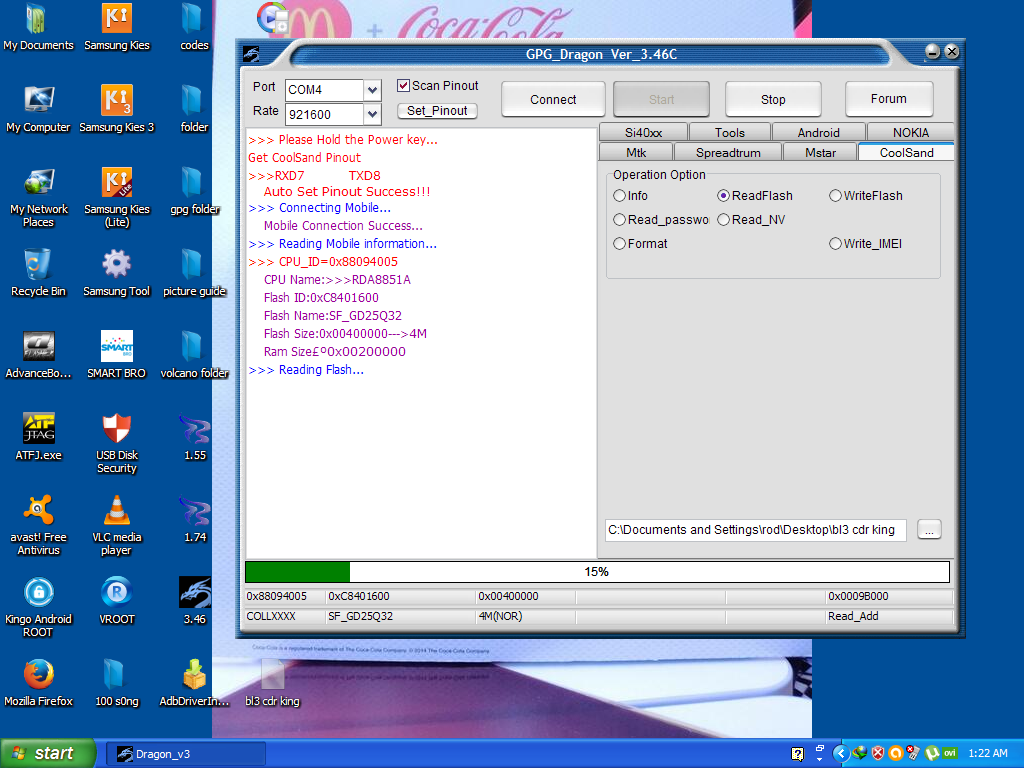Choose the Read_NV radio button
The width and height of the screenshot is (1024, 768).
point(723,220)
